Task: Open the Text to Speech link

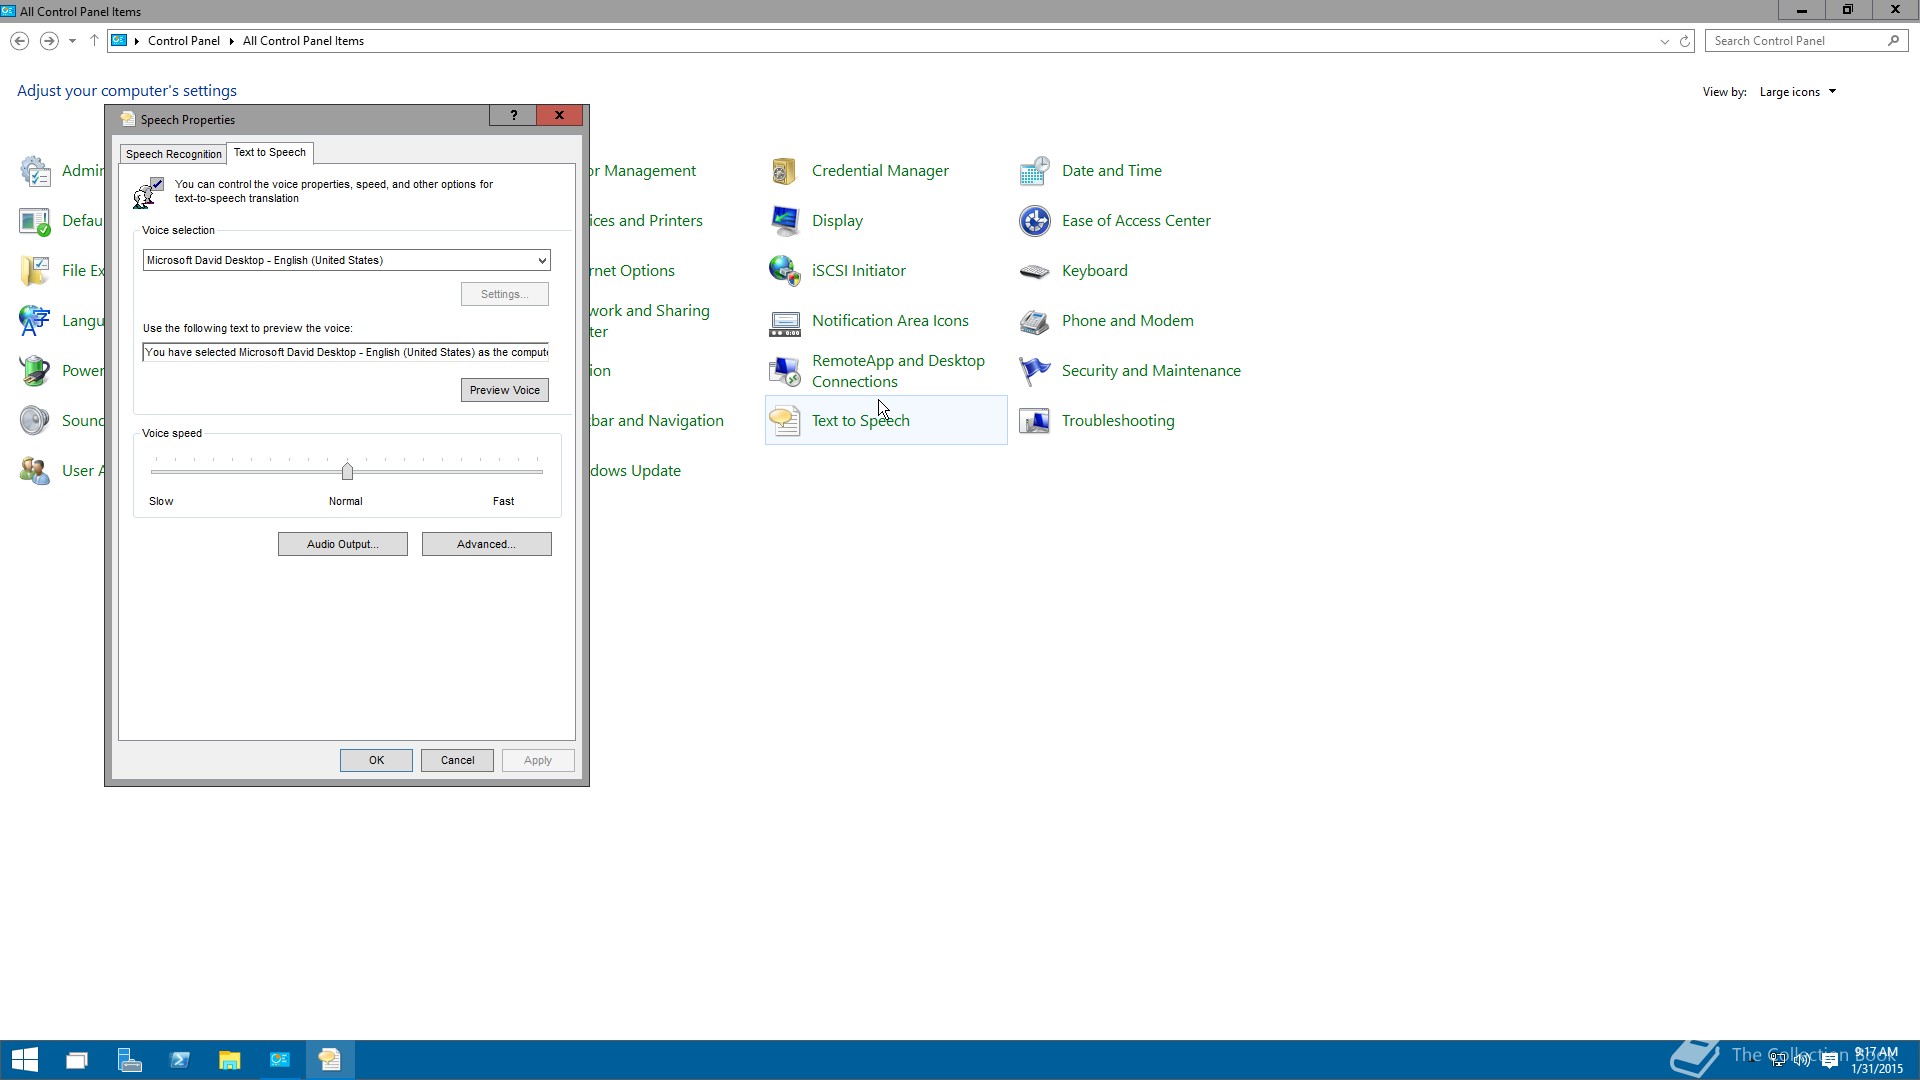Action: coord(861,421)
